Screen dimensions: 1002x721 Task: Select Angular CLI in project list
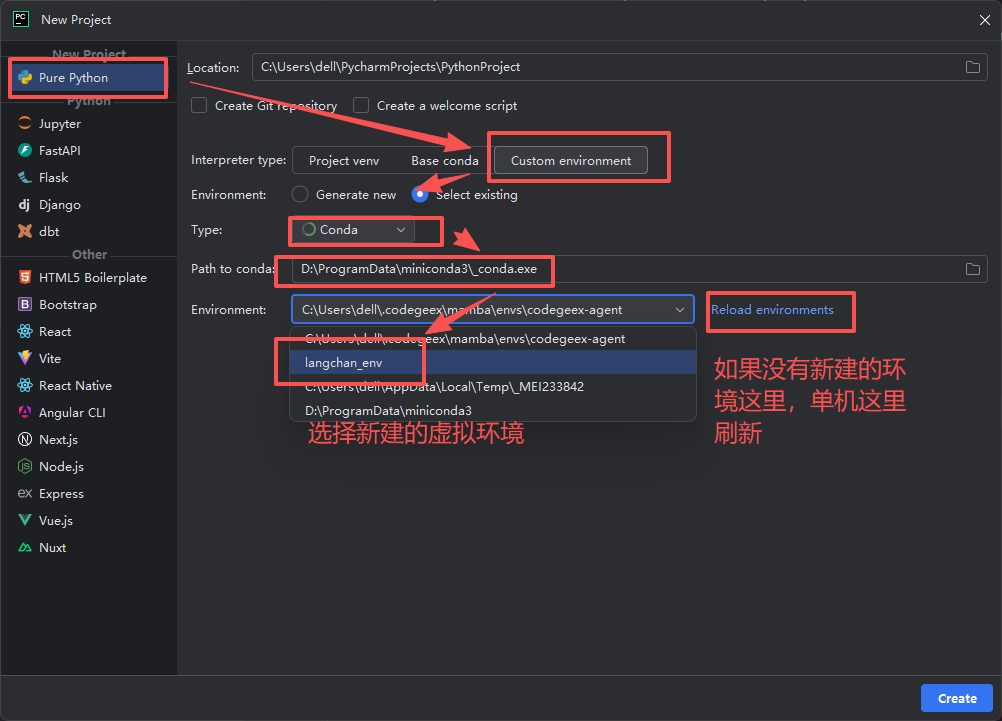point(89,412)
